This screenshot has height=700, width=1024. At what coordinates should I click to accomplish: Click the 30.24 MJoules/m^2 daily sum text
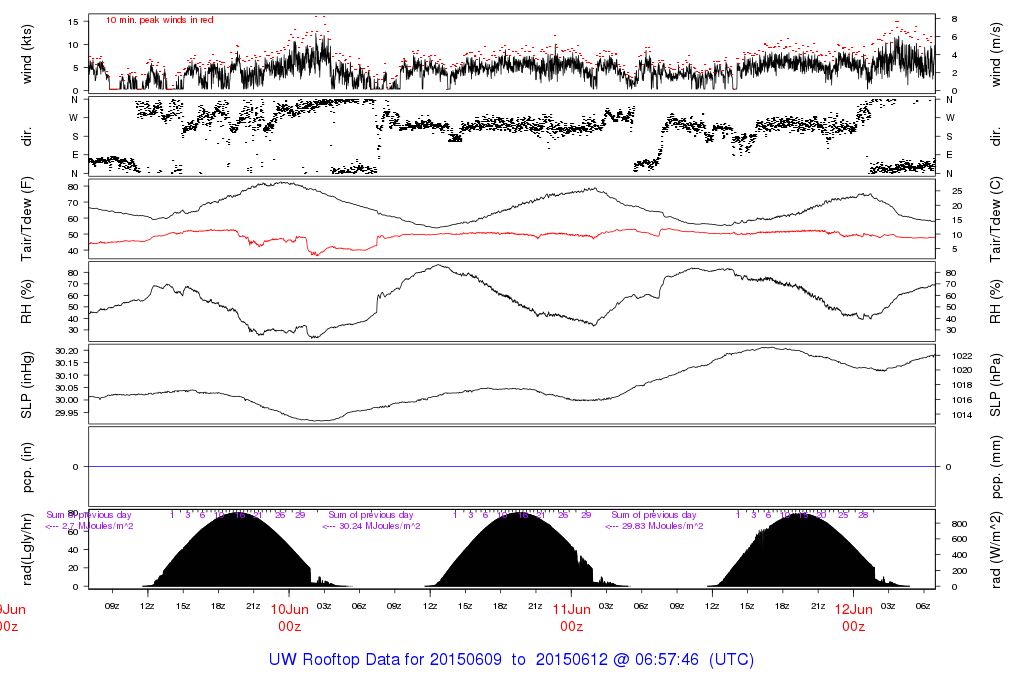pyautogui.click(x=372, y=526)
